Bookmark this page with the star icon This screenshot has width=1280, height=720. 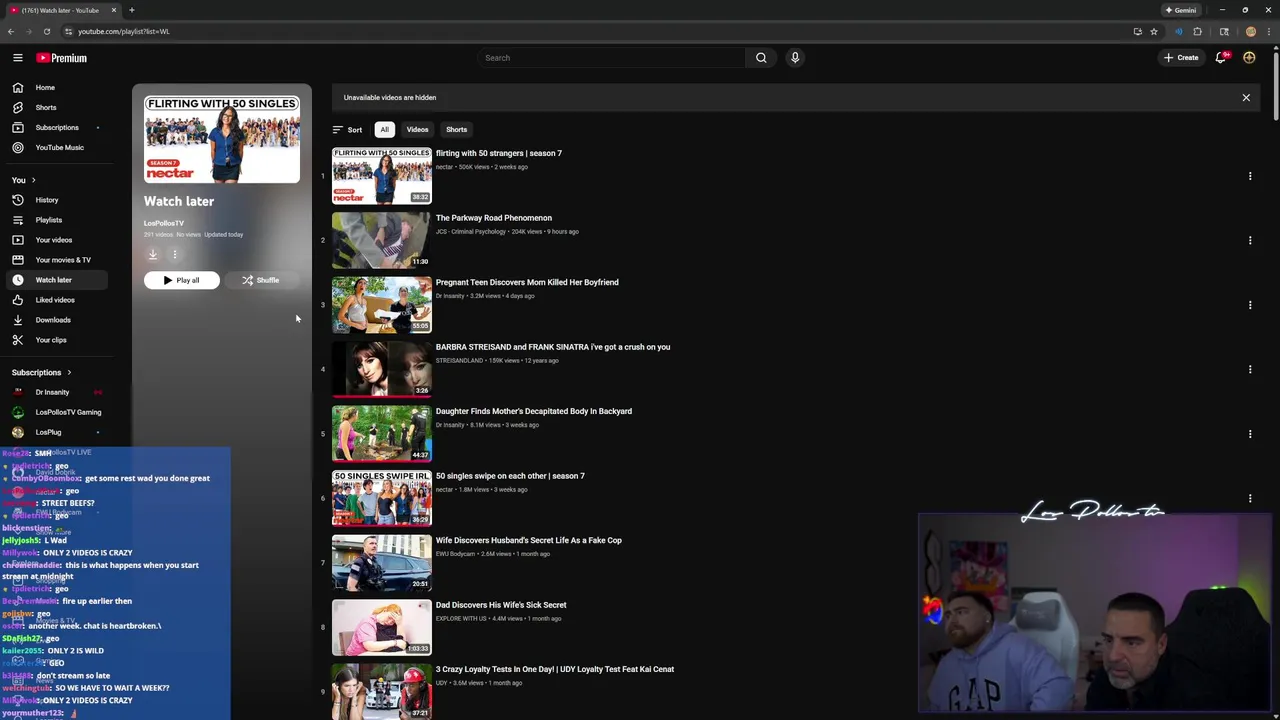click(x=1154, y=31)
